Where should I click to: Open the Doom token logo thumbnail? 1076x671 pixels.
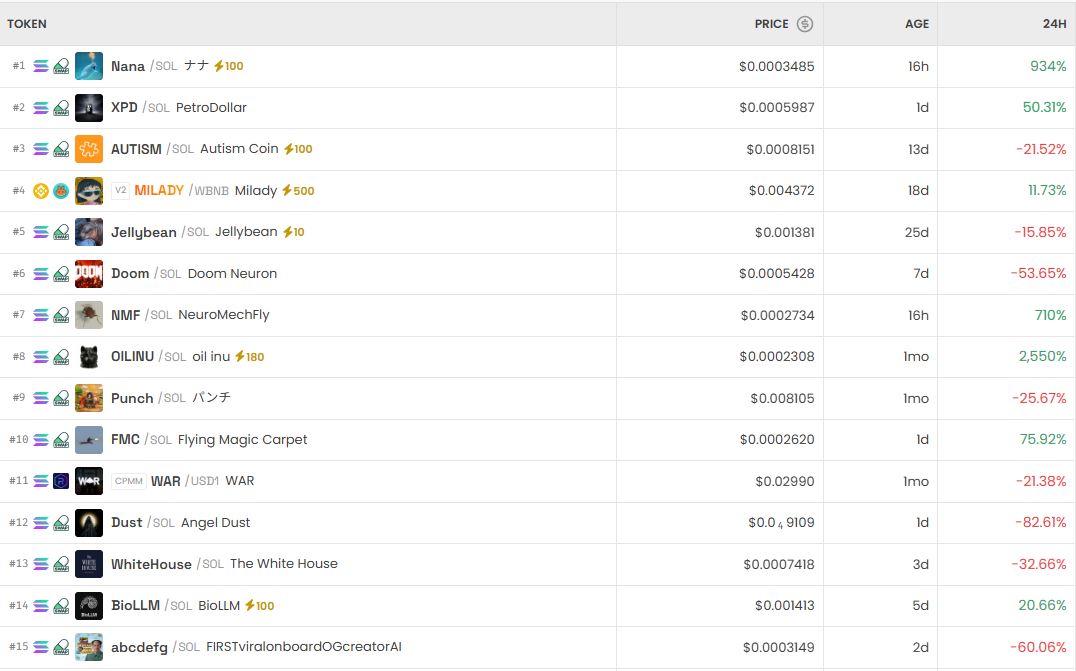coord(89,274)
